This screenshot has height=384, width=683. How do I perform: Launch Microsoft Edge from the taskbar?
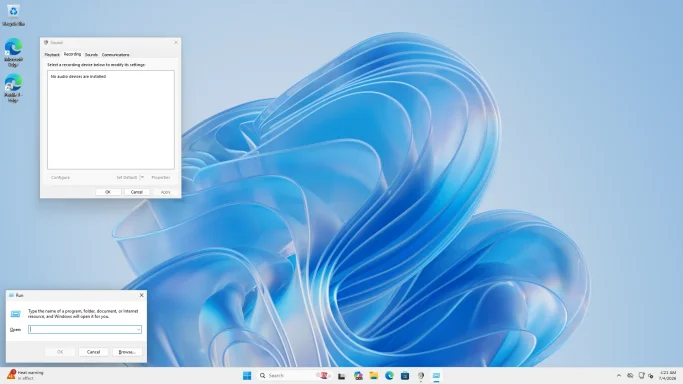(x=389, y=375)
